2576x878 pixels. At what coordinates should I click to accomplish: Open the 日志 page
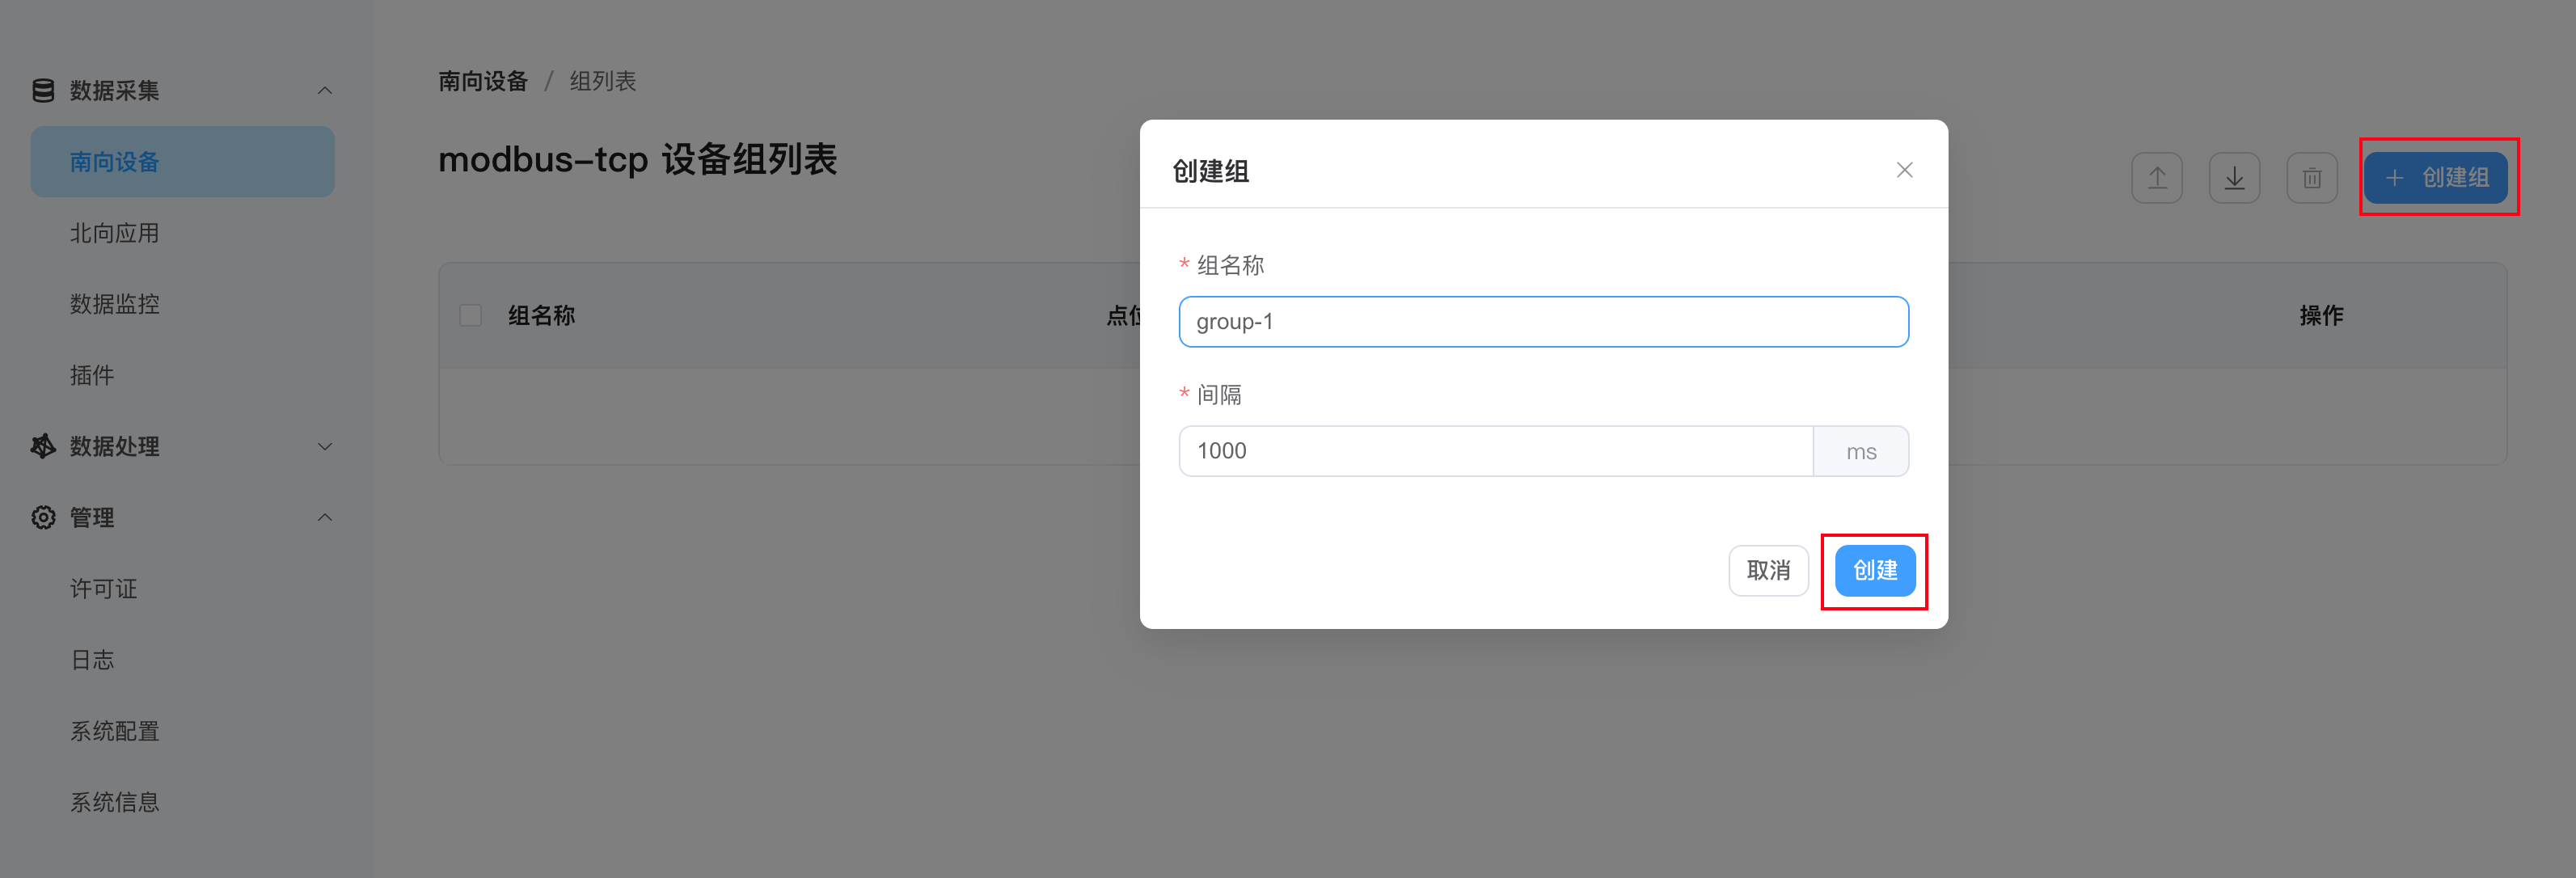point(92,659)
